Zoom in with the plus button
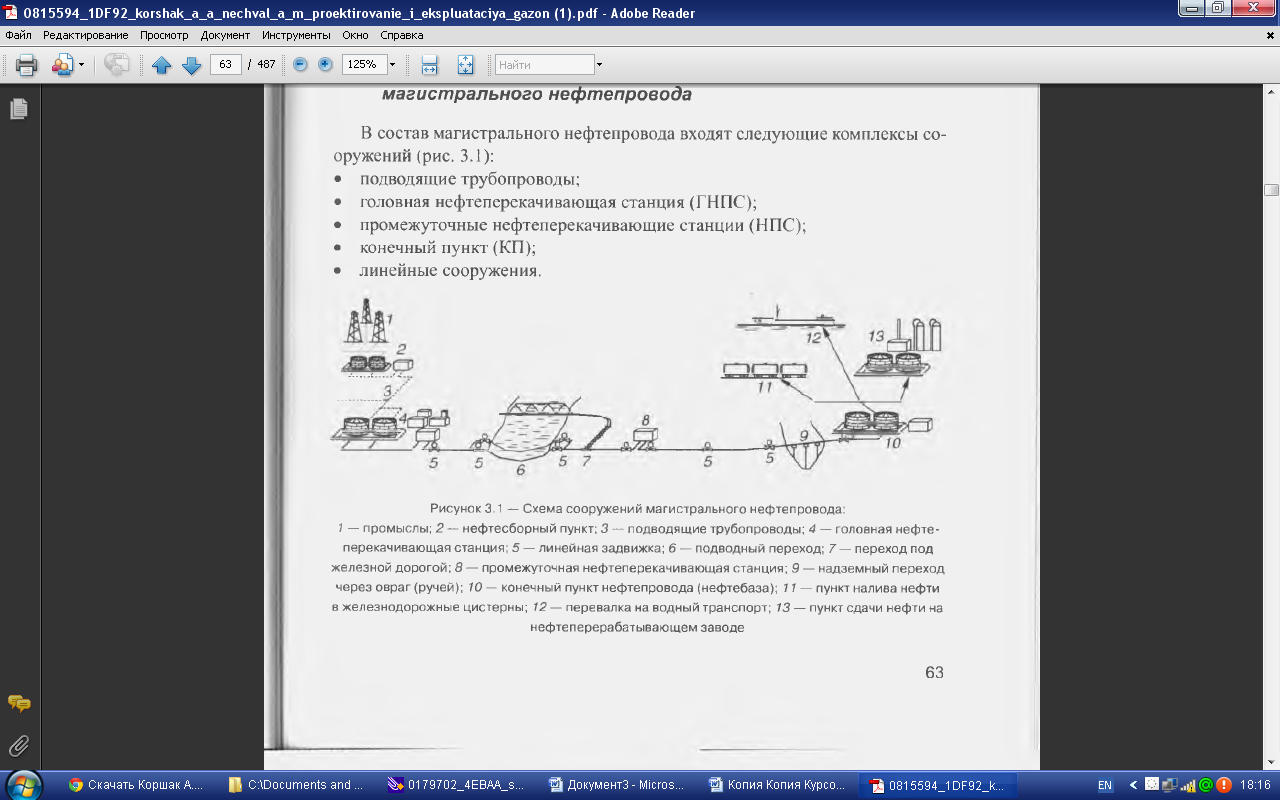This screenshot has width=1280, height=800. pyautogui.click(x=325, y=65)
